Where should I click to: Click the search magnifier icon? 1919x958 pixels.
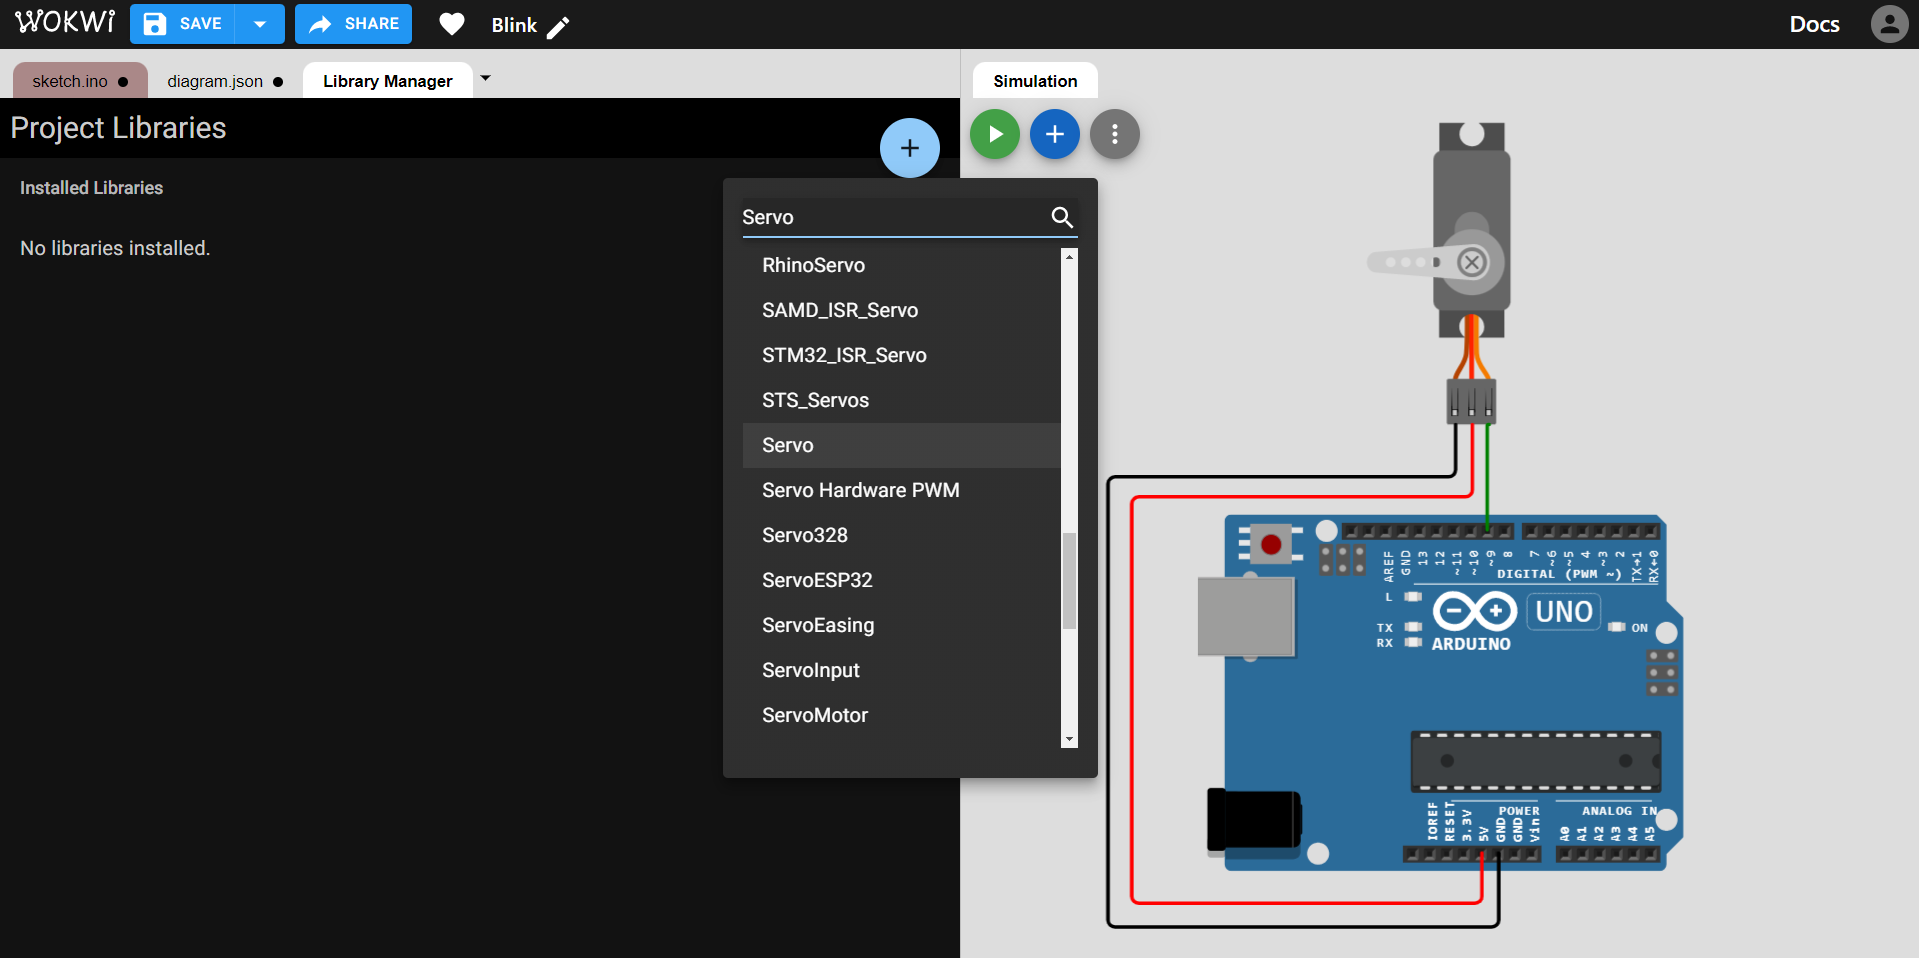coord(1062,217)
